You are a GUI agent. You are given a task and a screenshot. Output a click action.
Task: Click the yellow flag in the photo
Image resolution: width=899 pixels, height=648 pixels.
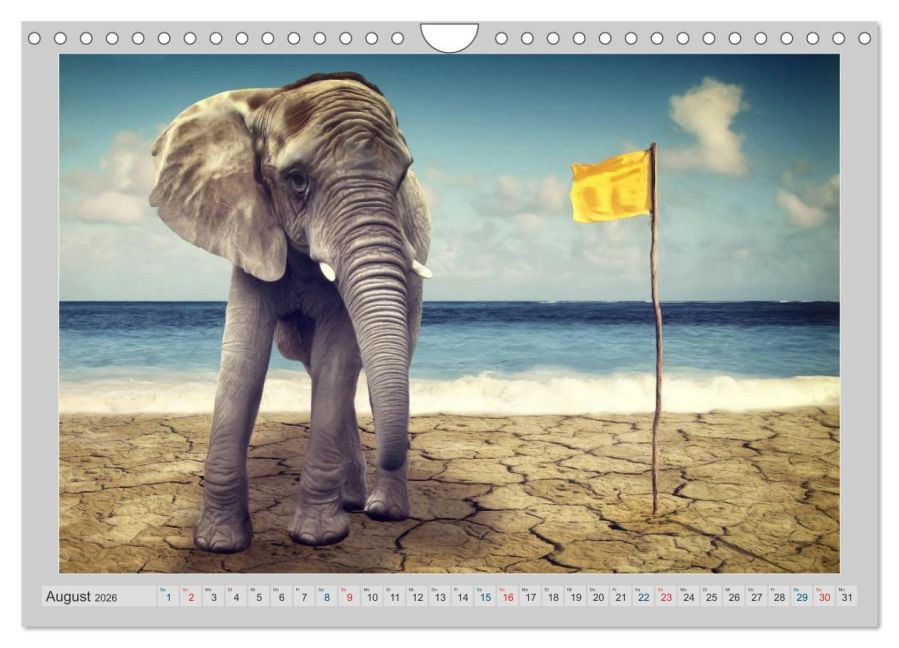pyautogui.click(x=611, y=186)
